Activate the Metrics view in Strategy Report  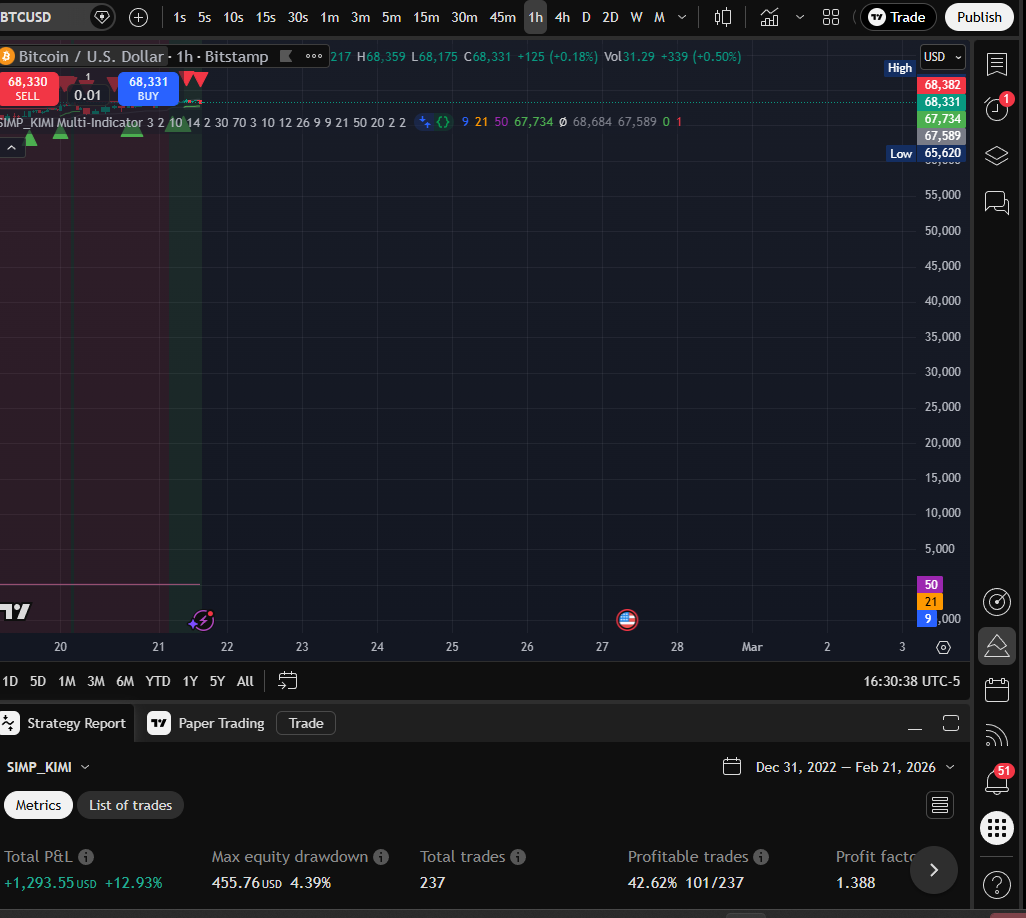pos(38,805)
